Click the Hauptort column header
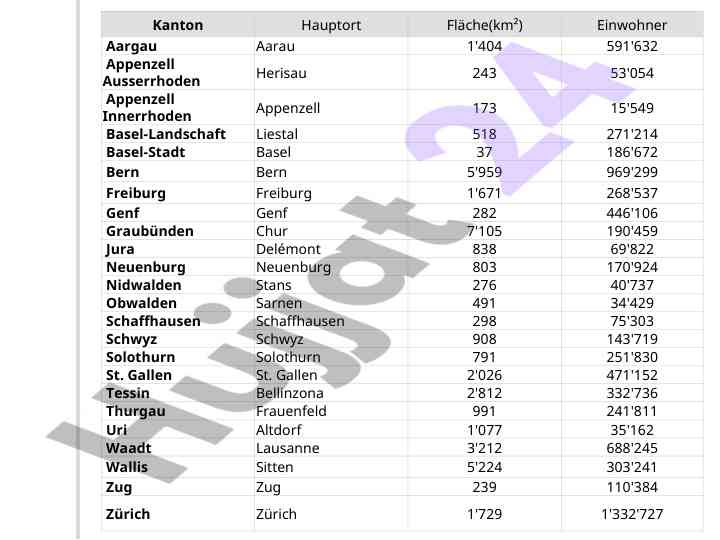 [x=331, y=25]
